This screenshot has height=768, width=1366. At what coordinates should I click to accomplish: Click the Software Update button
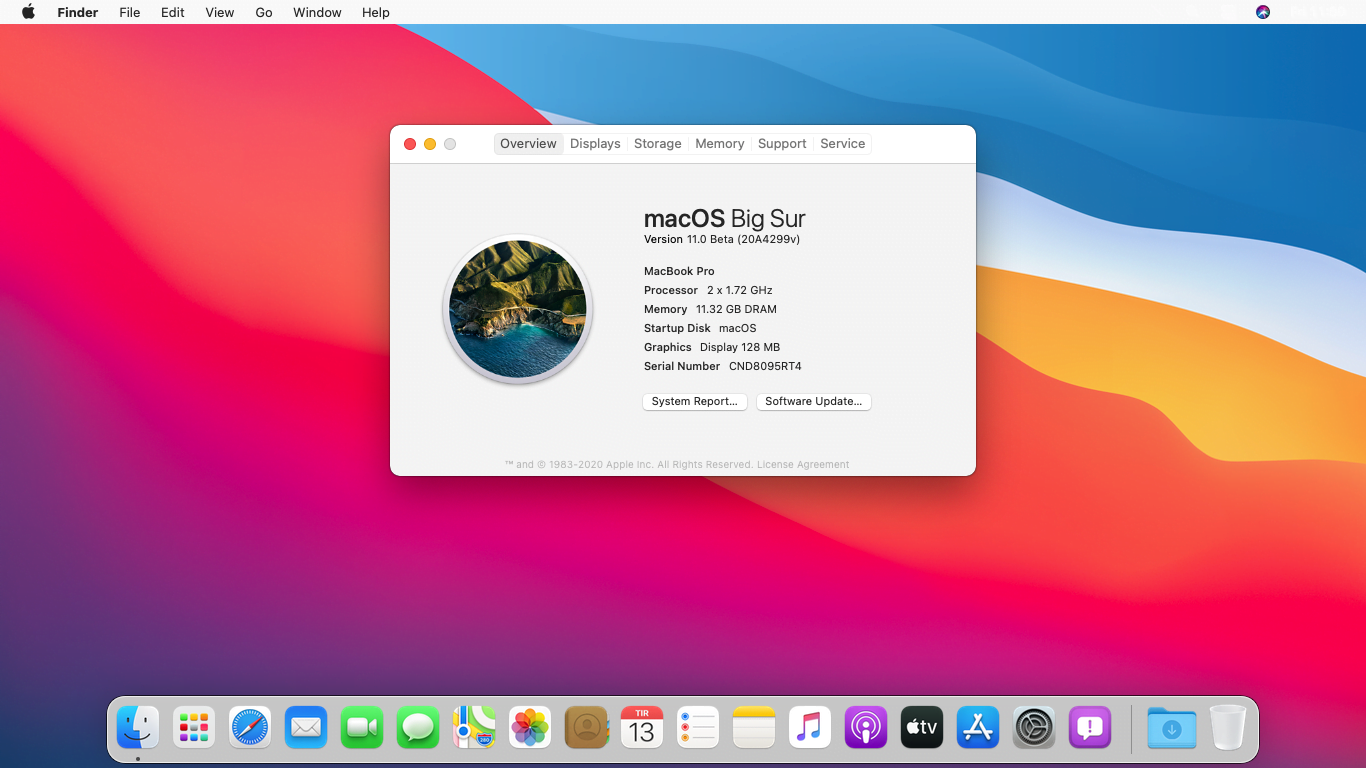814,401
